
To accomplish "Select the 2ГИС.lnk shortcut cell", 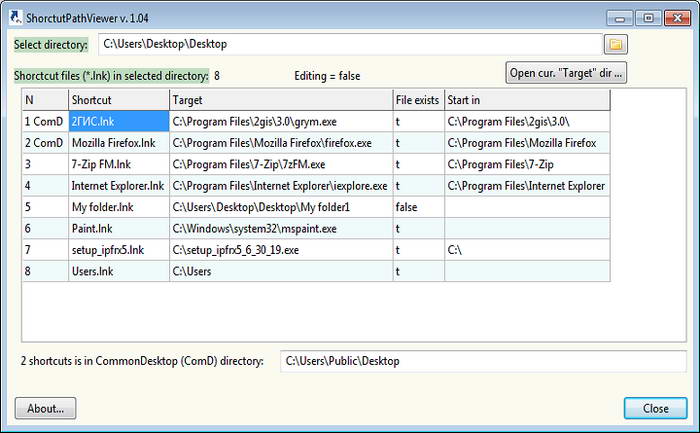I will pos(119,121).
